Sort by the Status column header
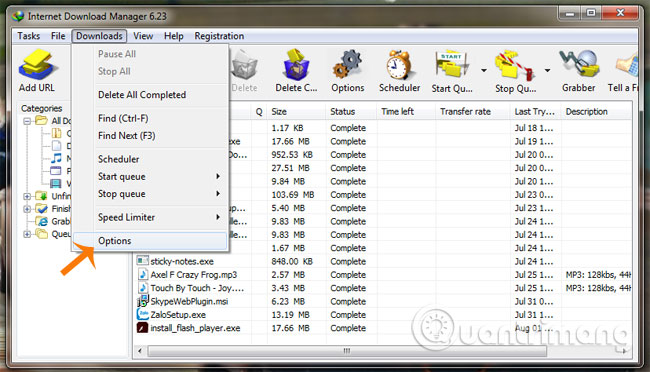 351,112
